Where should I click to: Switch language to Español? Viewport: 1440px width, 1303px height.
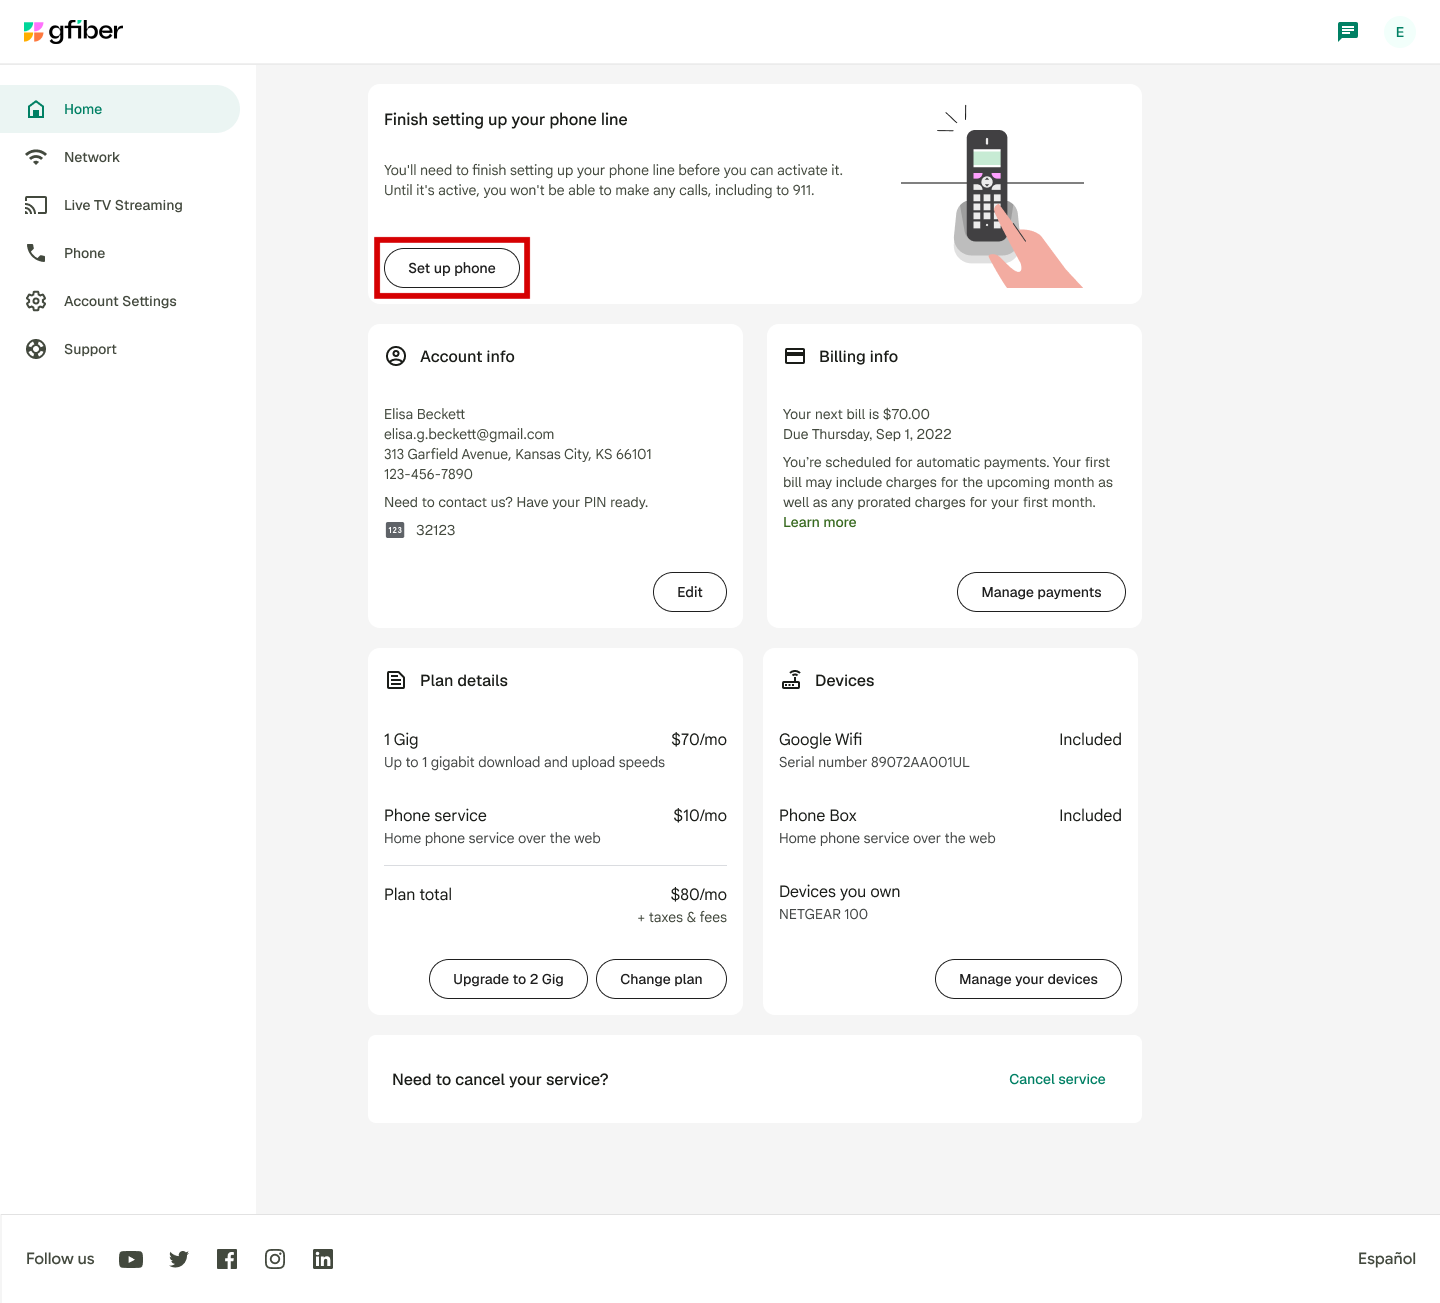click(1387, 1259)
